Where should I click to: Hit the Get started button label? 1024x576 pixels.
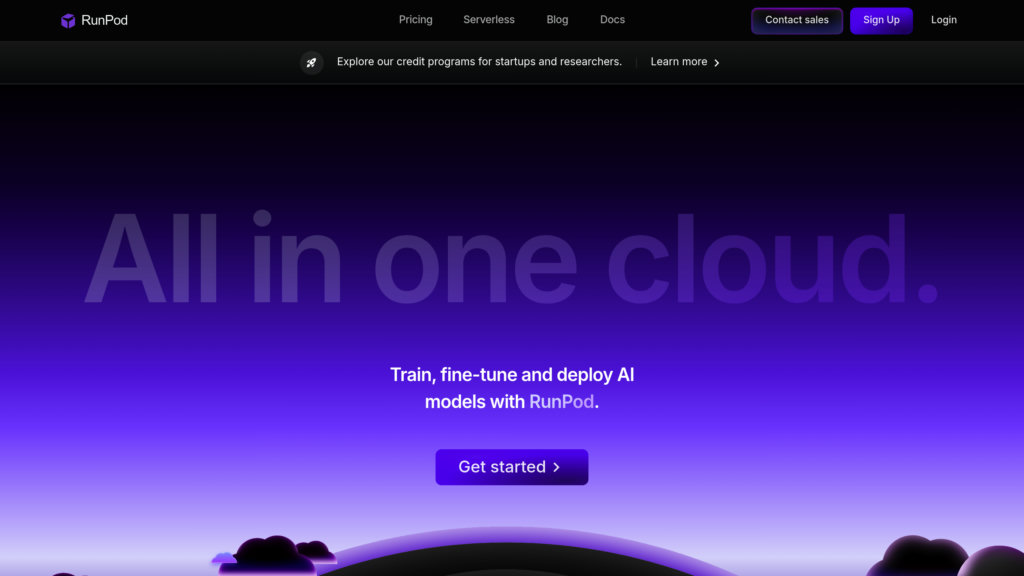click(502, 467)
